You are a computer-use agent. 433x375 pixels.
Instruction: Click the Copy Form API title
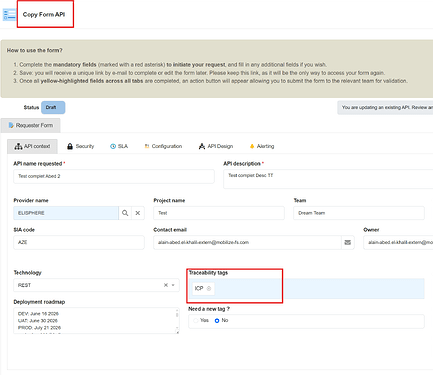[44, 15]
